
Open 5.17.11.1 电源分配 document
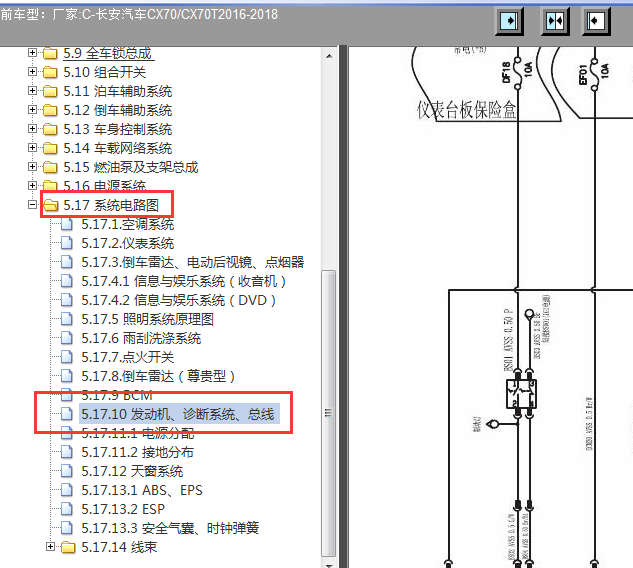click(x=138, y=433)
